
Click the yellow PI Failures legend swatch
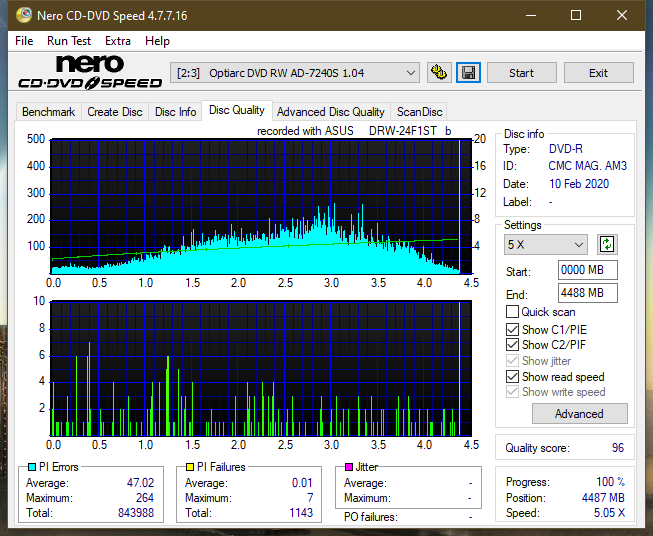(x=190, y=467)
